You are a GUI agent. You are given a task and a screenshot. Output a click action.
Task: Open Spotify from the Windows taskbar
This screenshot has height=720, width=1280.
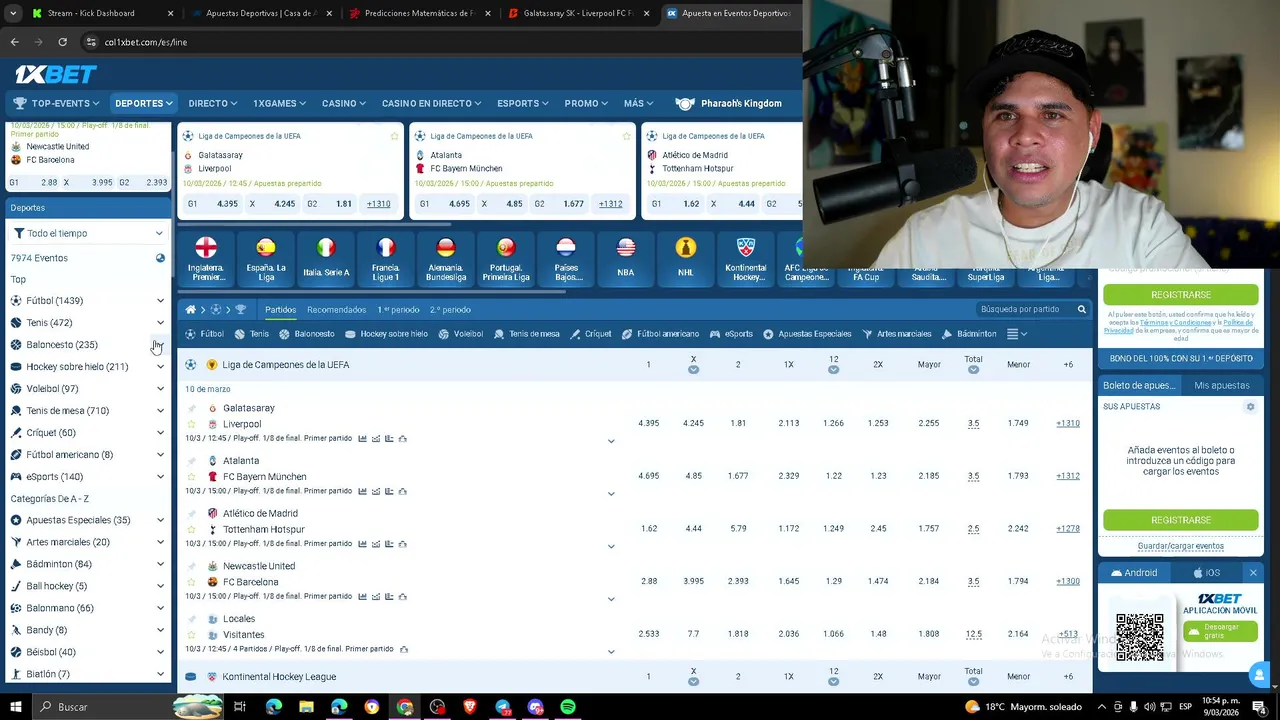(568, 707)
